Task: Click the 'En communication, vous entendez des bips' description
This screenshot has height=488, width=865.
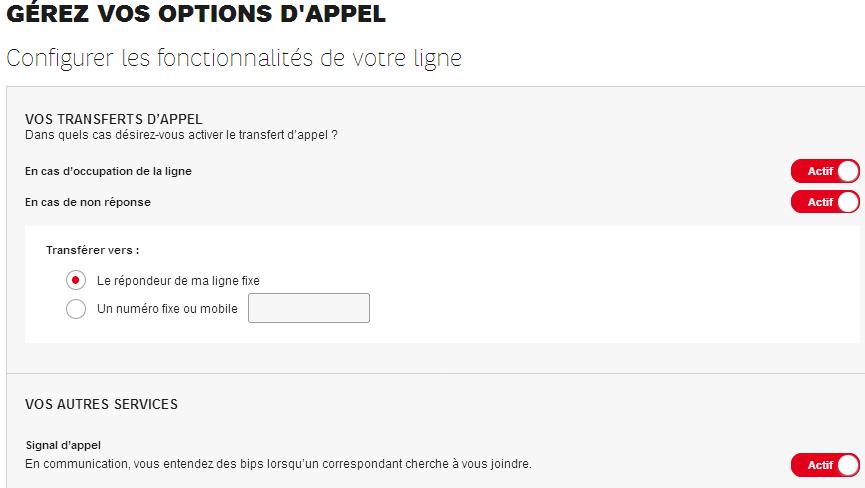Action: click(278, 464)
